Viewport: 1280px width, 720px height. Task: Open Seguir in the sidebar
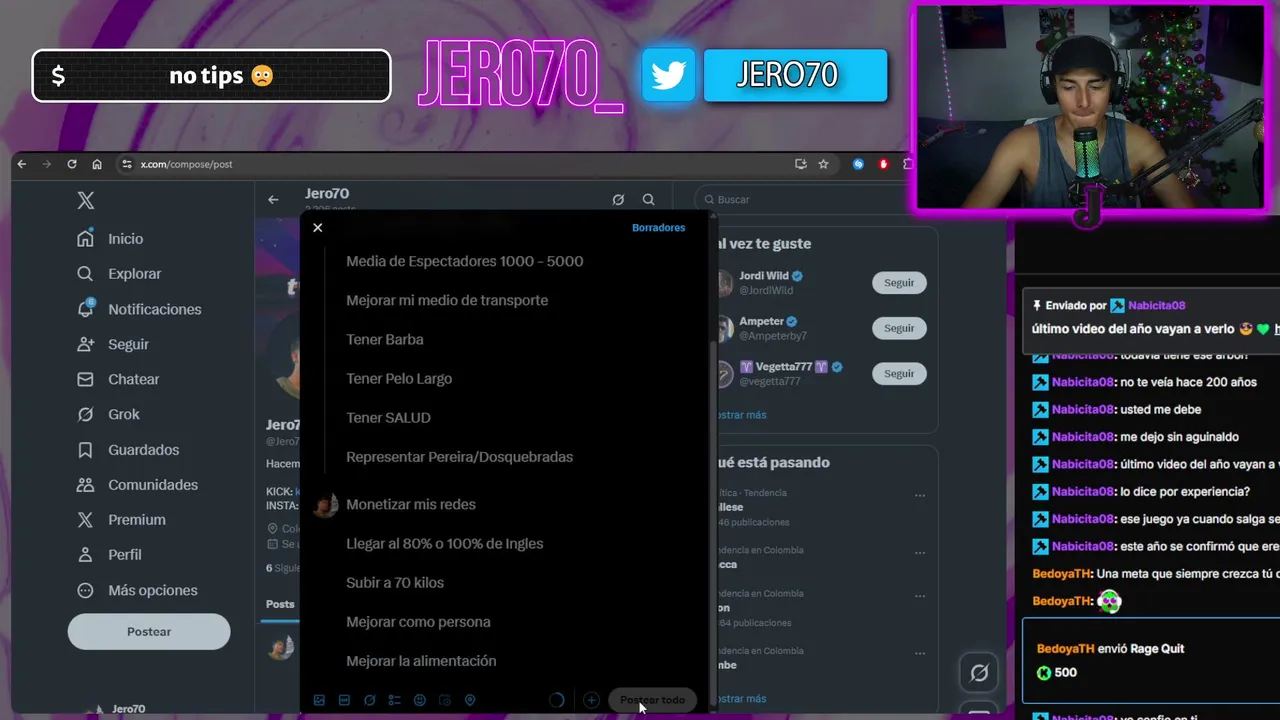click(x=113, y=344)
